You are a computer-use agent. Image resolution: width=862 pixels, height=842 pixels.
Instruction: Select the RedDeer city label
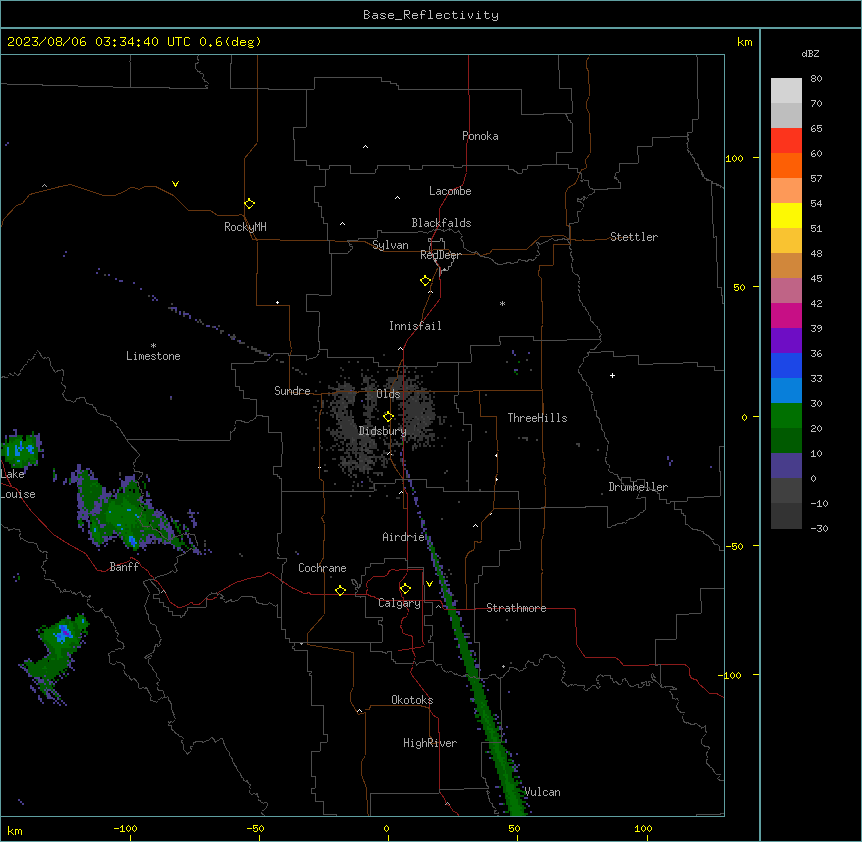(440, 255)
